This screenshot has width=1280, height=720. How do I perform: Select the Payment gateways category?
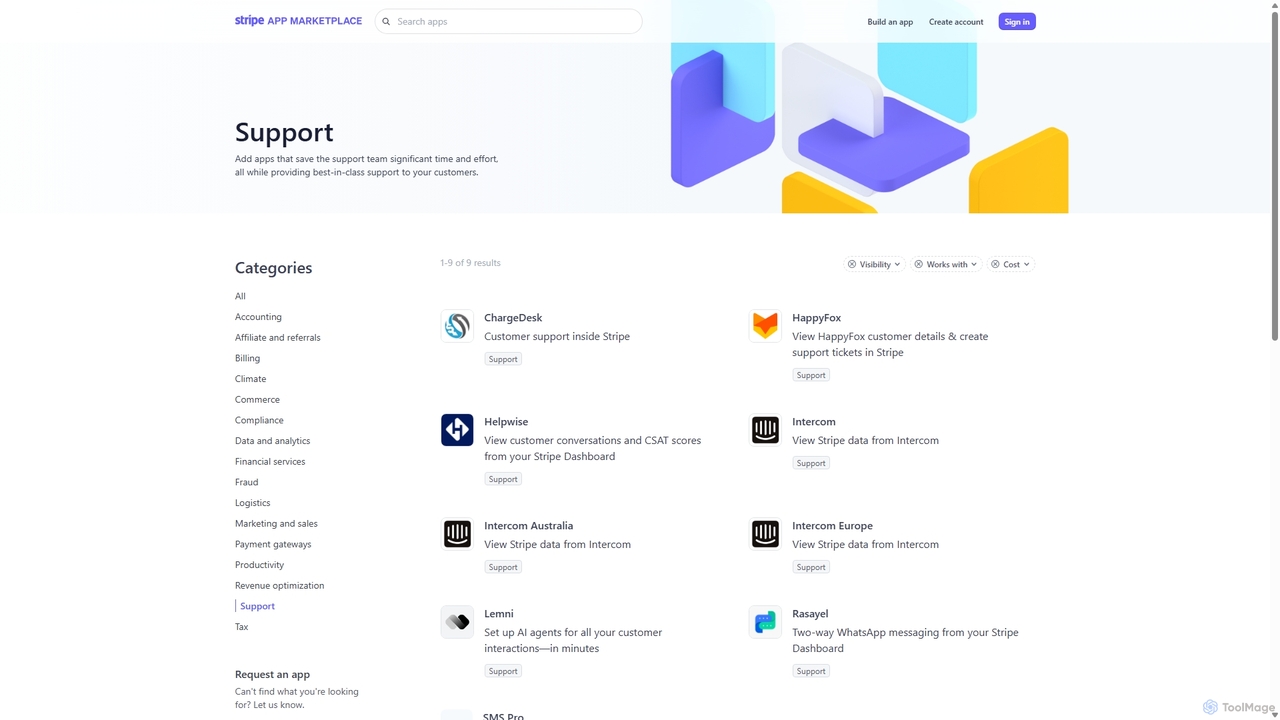pos(273,544)
